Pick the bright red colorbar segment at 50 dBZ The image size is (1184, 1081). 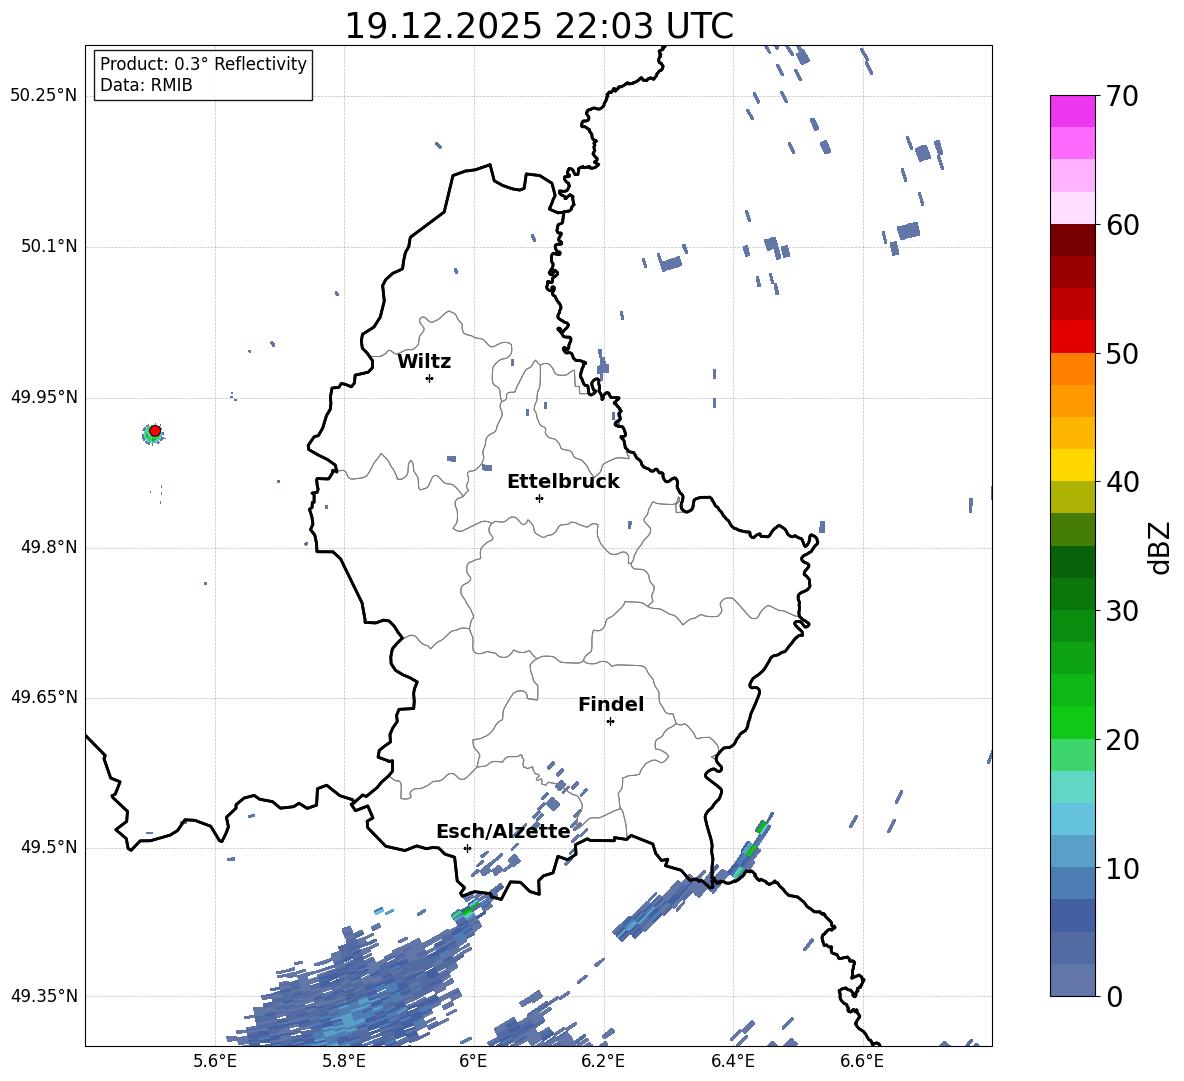[x=1073, y=336]
